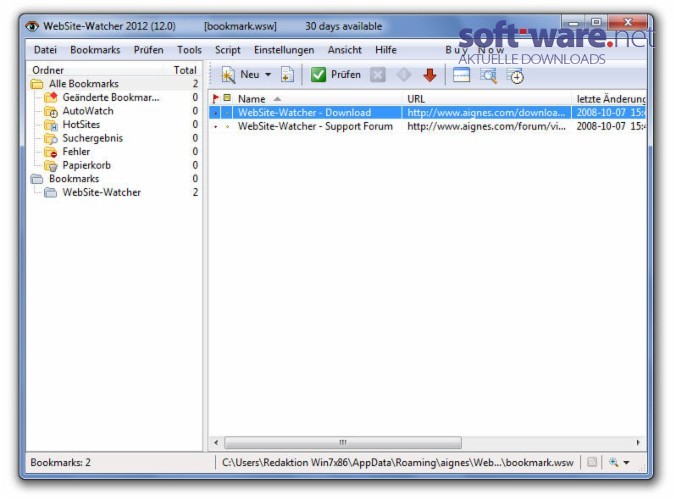Click the Buy Now link
This screenshot has height=500, width=676.
coord(475,50)
